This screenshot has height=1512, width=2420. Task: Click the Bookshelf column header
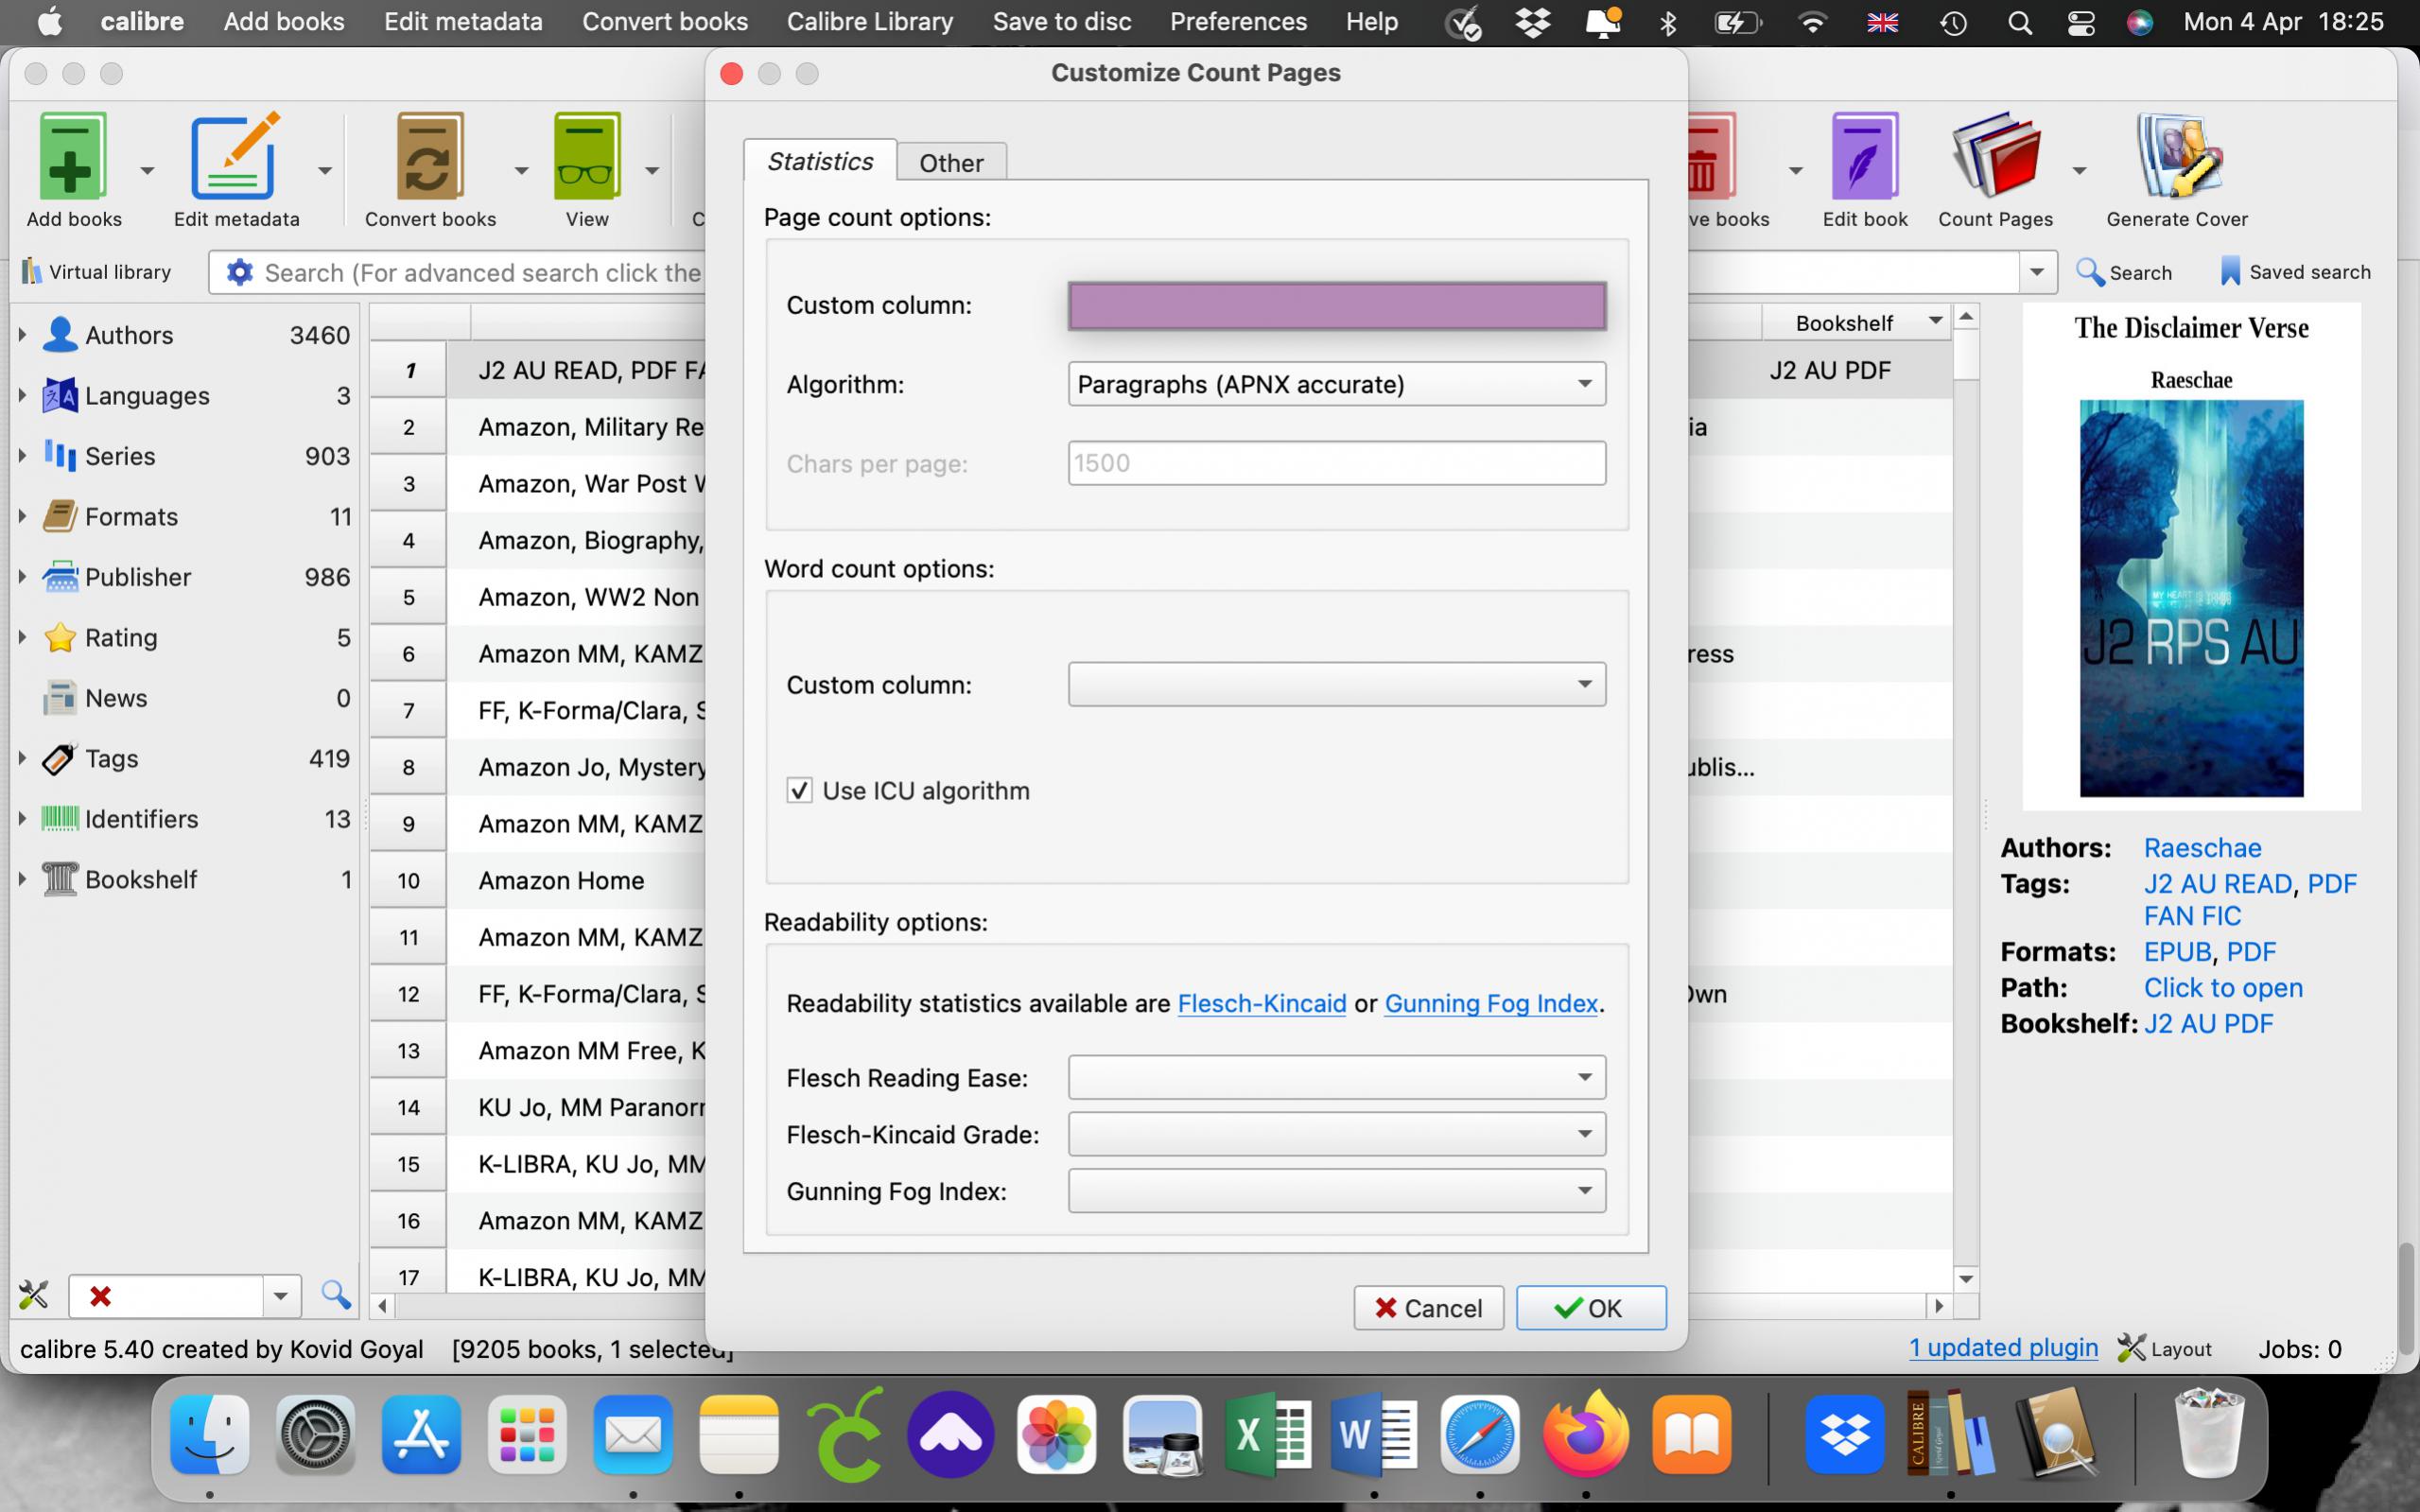1856,322
